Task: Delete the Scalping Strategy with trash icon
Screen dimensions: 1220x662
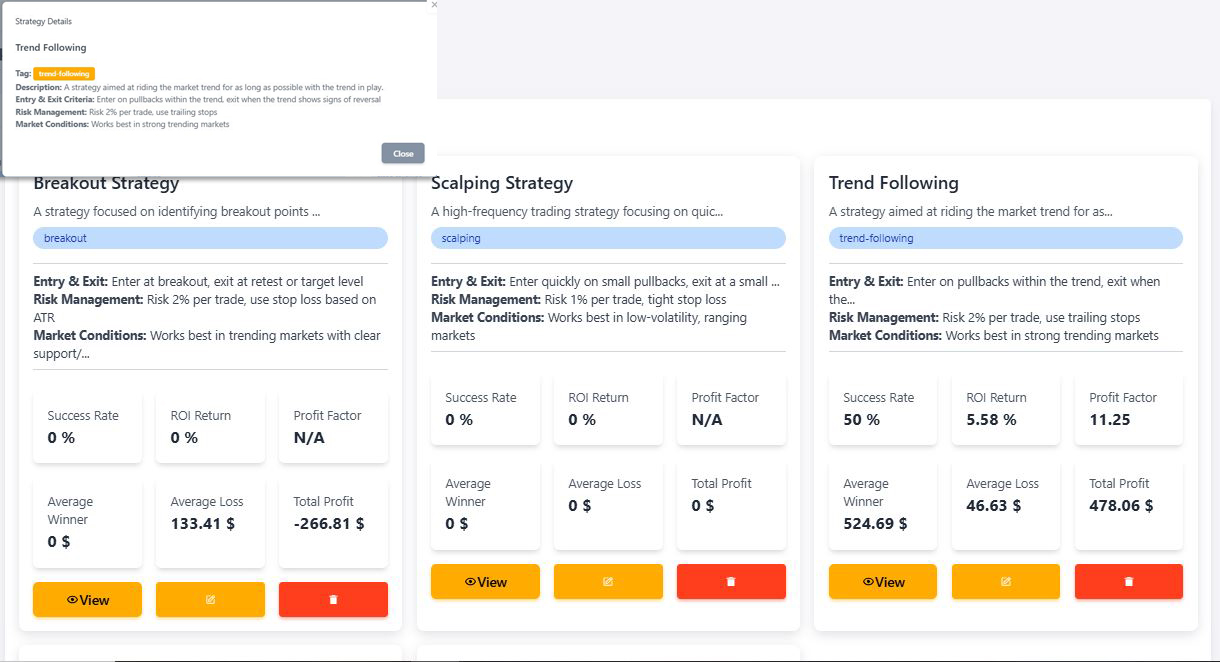Action: (731, 581)
